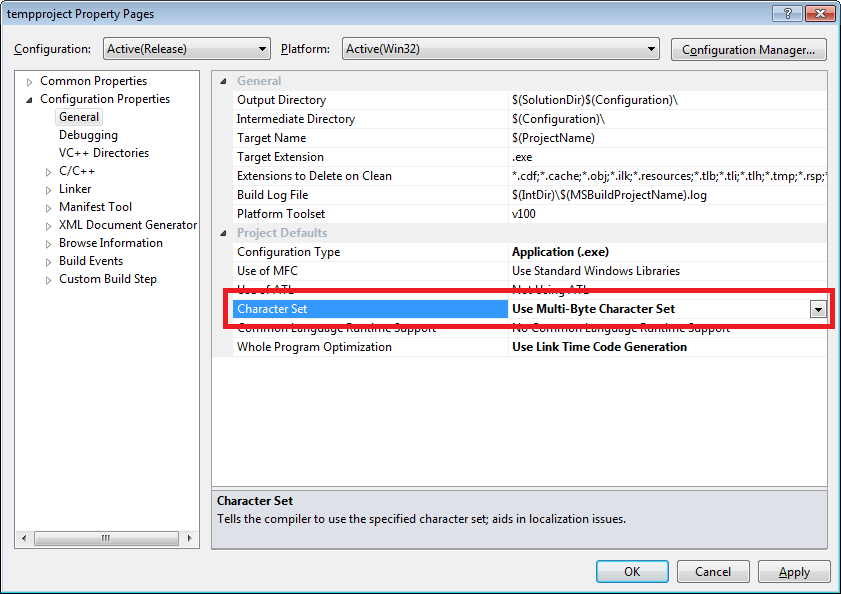The width and height of the screenshot is (841, 594).
Task: Close the Property Pages dialog
Action: pyautogui.click(x=816, y=13)
